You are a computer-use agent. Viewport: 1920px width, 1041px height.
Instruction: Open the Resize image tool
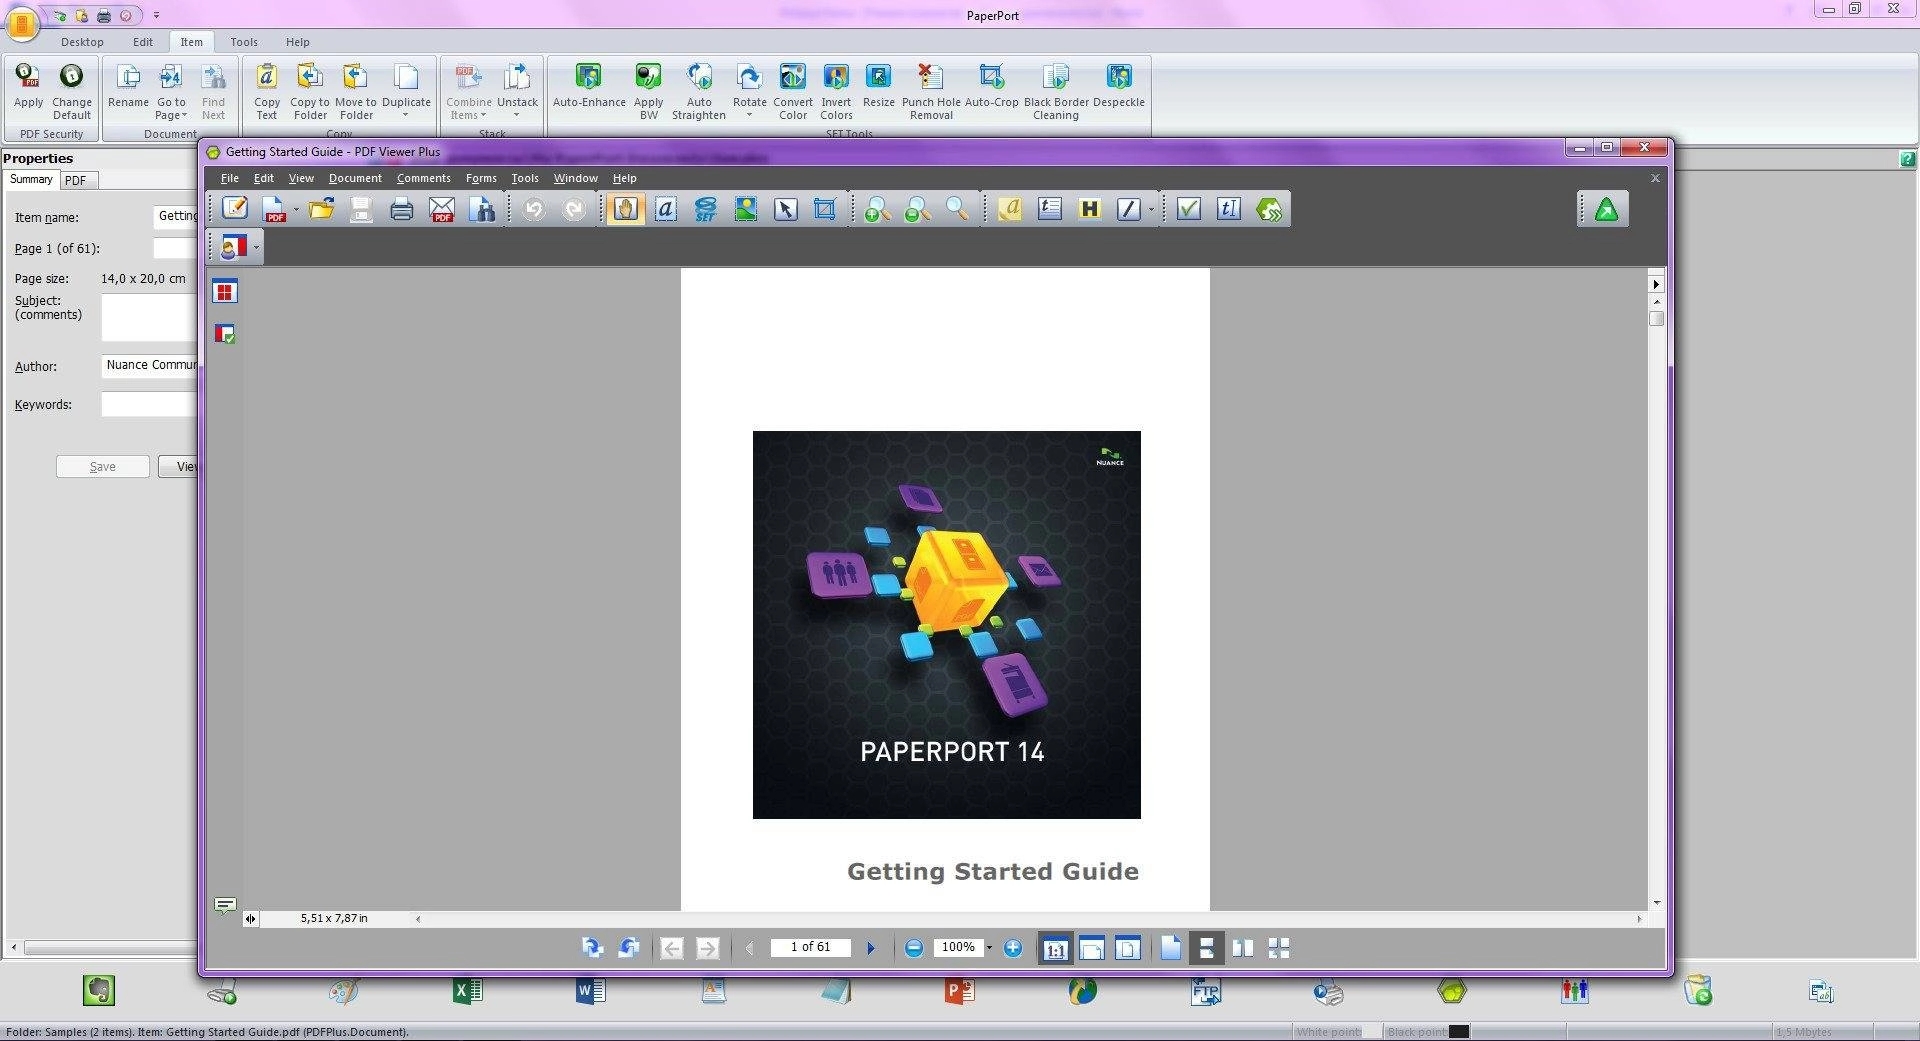pyautogui.click(x=878, y=86)
